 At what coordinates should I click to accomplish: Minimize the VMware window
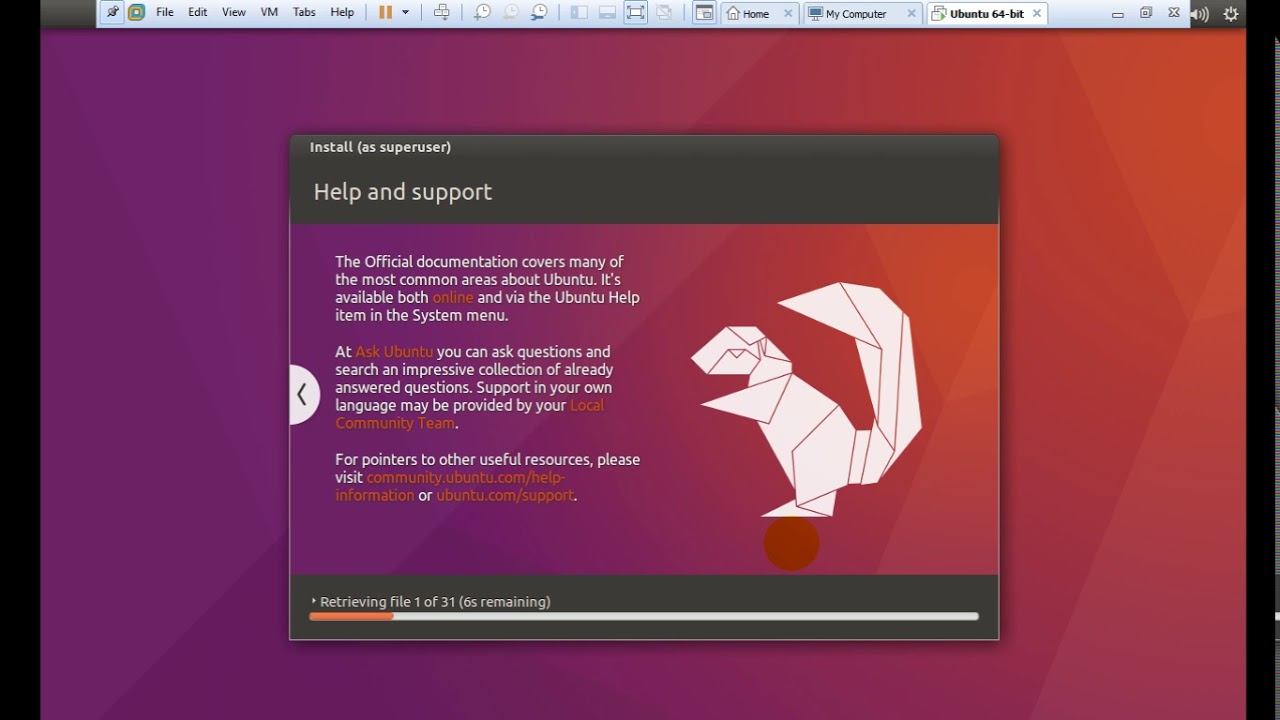[1117, 14]
